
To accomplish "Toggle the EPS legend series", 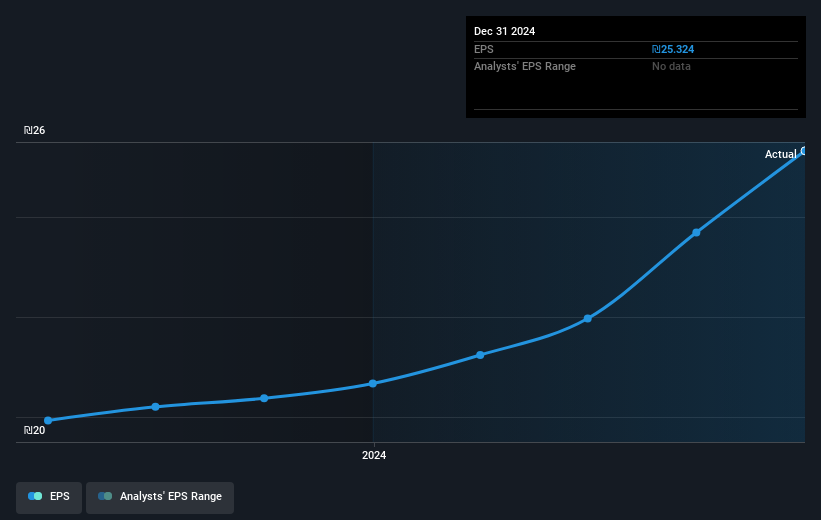I will pyautogui.click(x=49, y=497).
